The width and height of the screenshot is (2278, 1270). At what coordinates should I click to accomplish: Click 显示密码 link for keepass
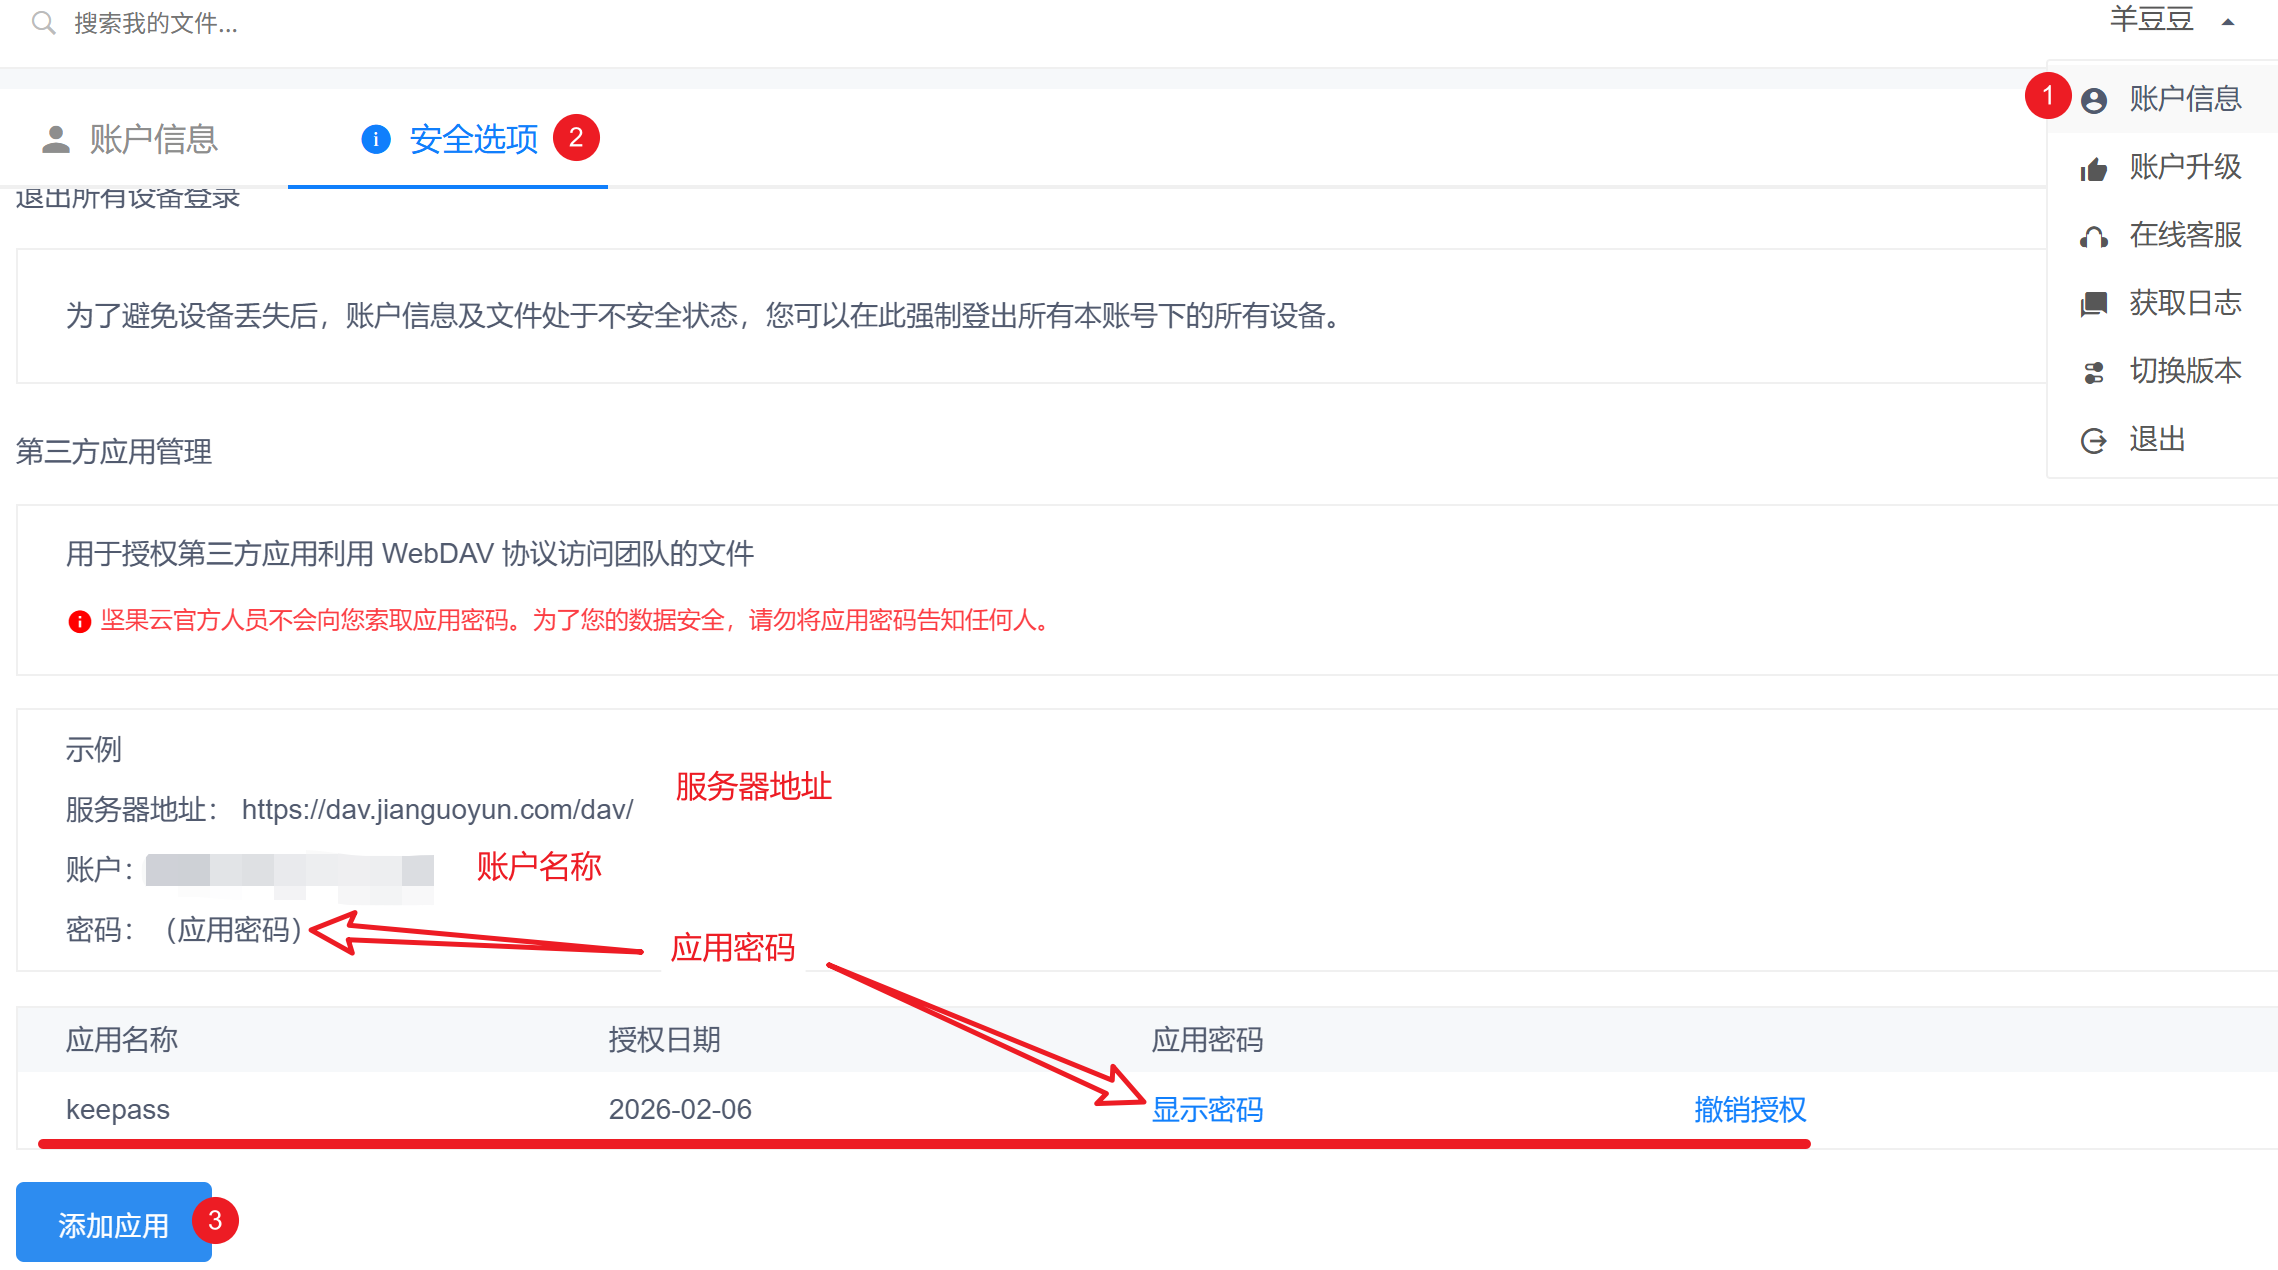coord(1207,1109)
